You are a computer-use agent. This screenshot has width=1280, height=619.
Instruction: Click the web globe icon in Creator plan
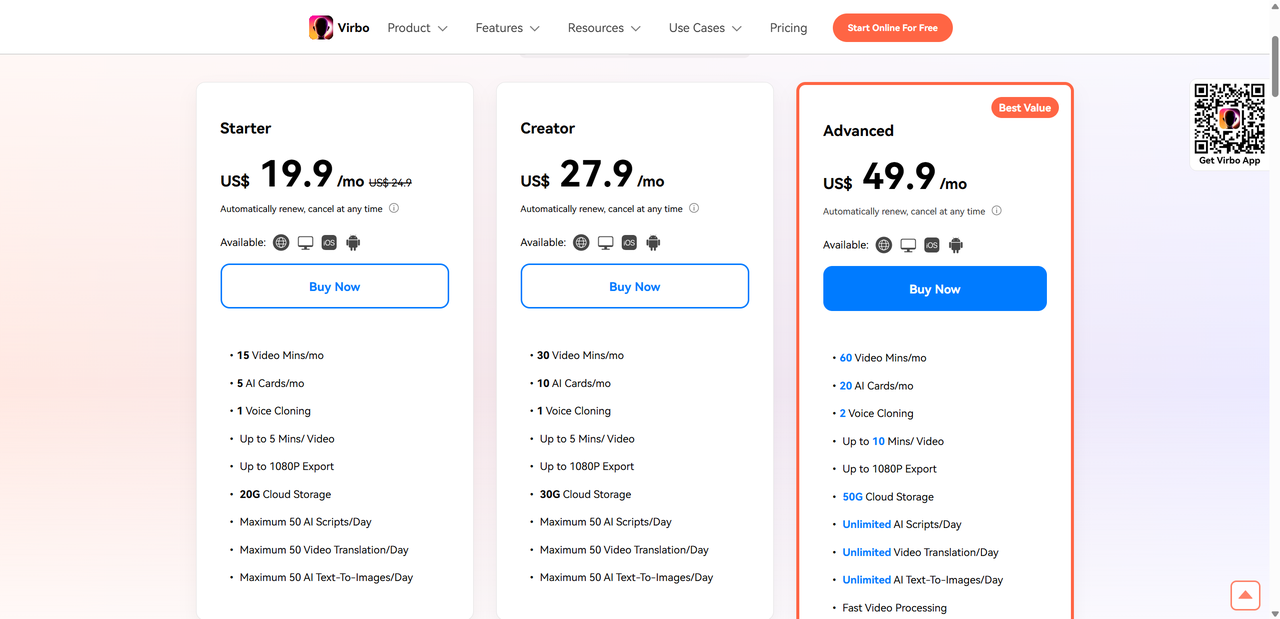tap(581, 242)
